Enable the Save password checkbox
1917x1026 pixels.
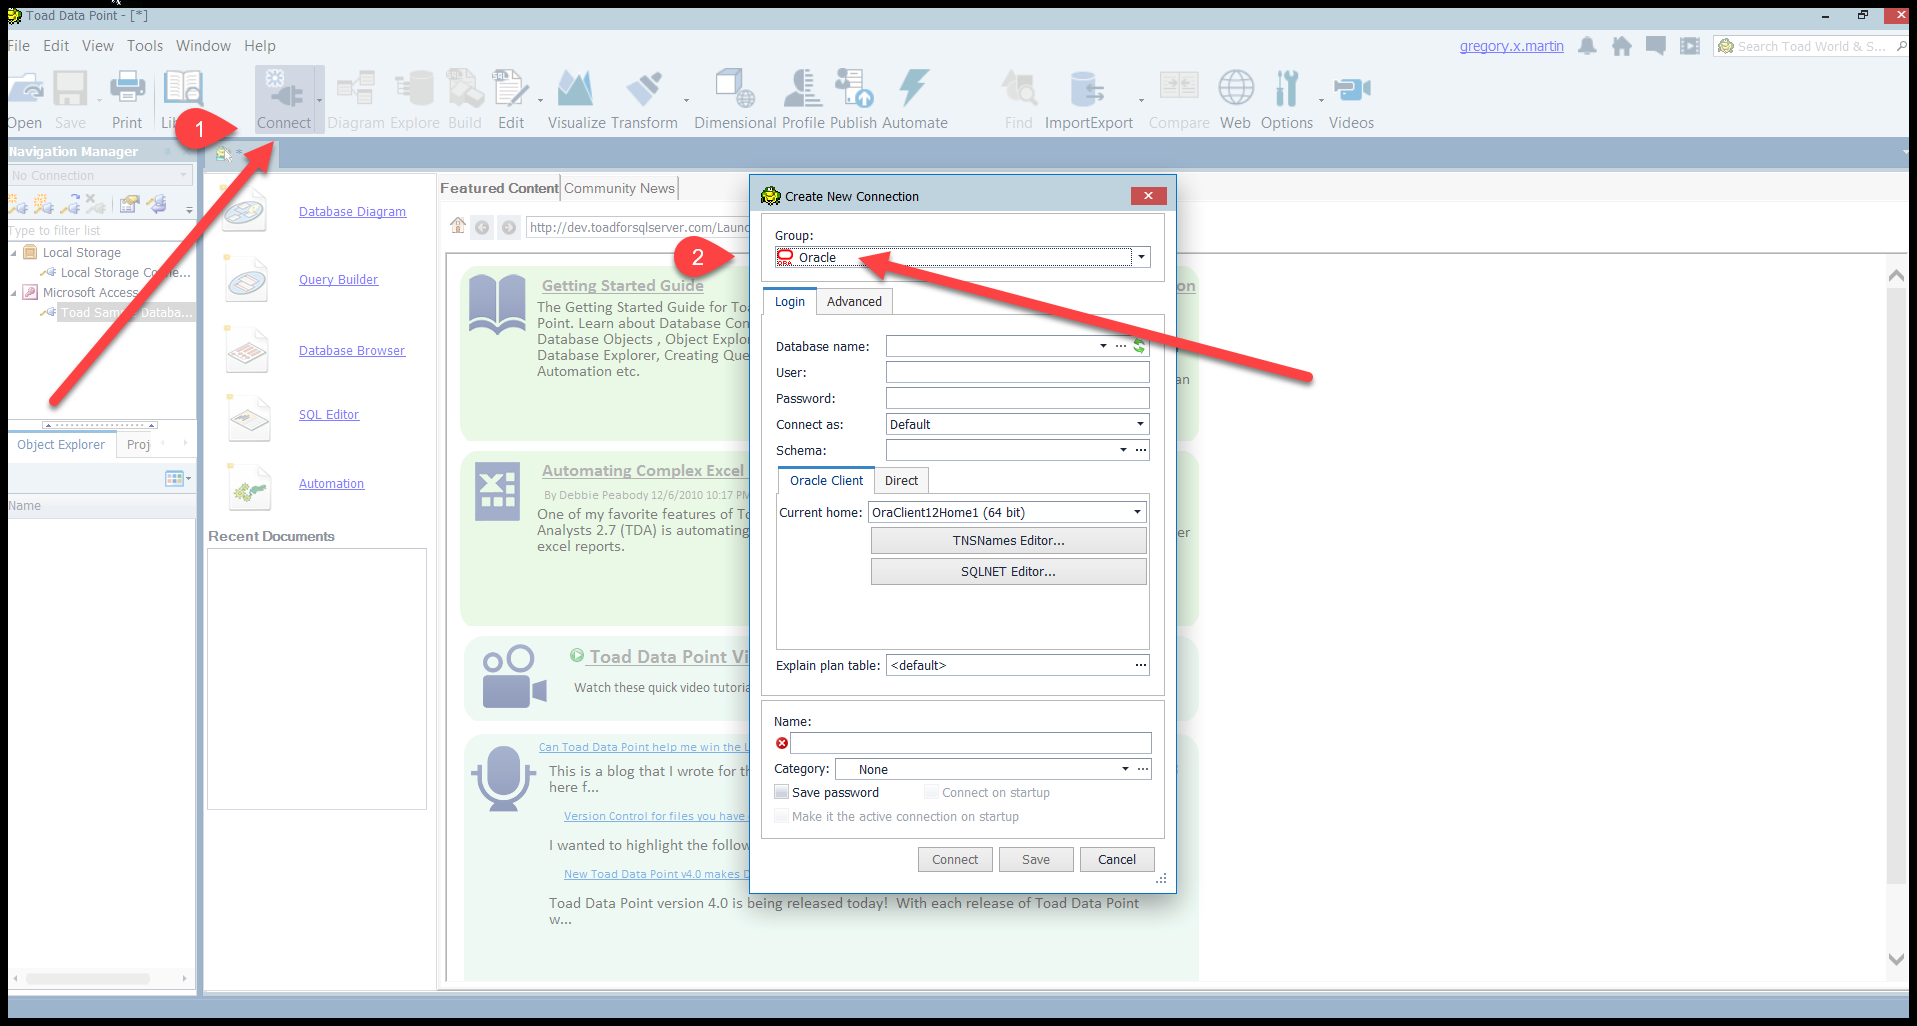tap(782, 792)
